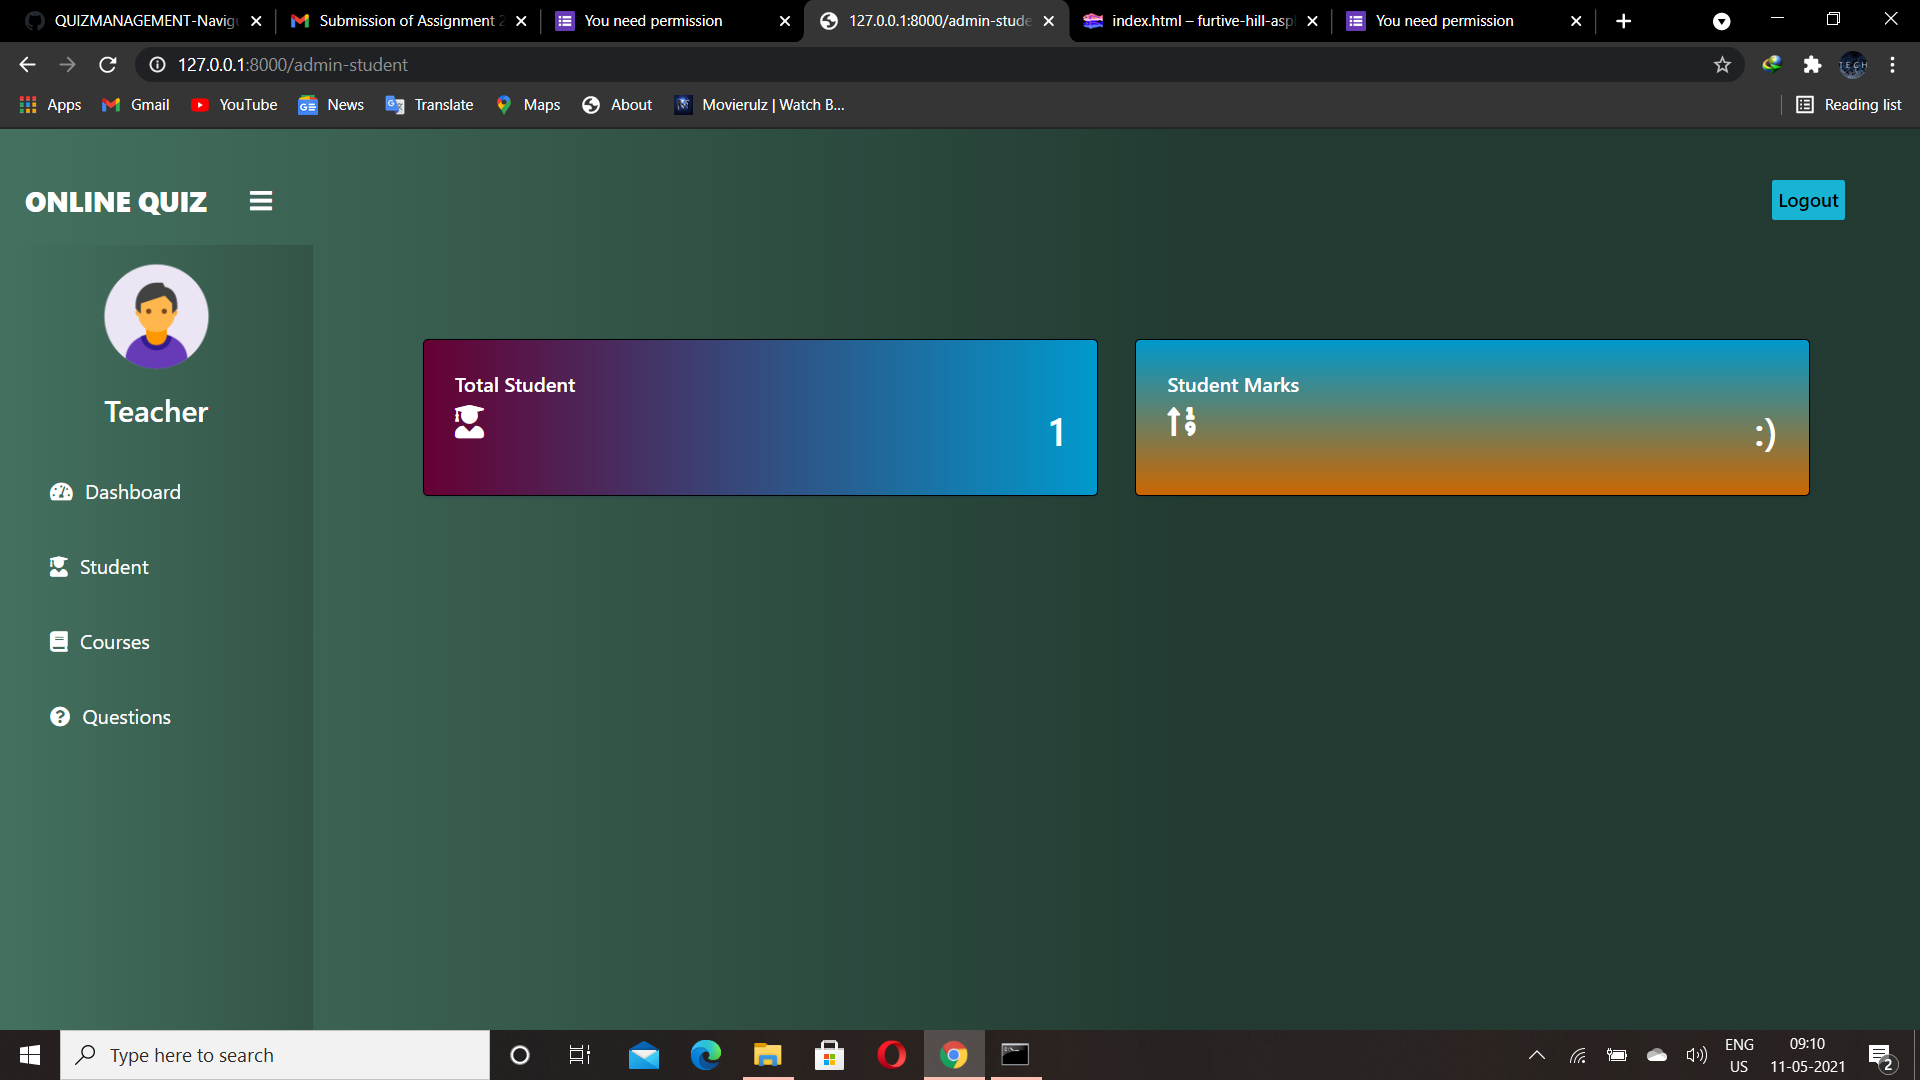
Task: Click the ranking icon on Student Marks card
Action: pos(1181,422)
